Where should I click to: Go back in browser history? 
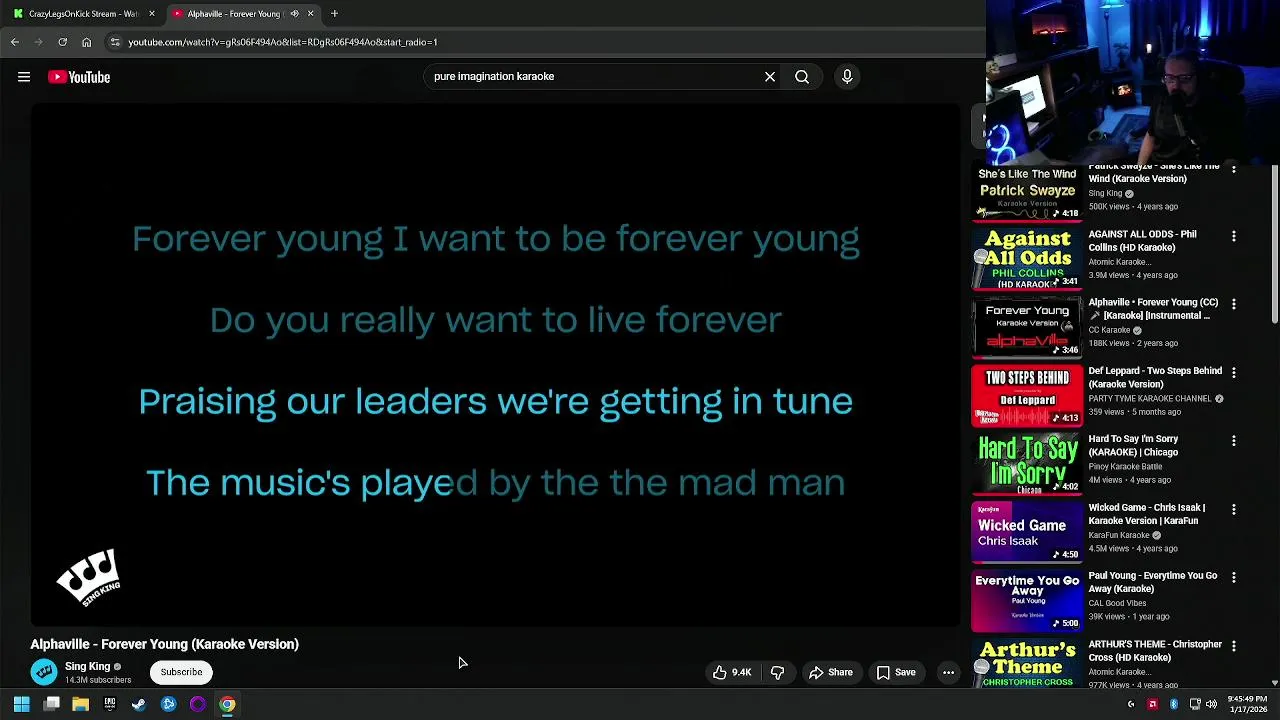coord(15,42)
